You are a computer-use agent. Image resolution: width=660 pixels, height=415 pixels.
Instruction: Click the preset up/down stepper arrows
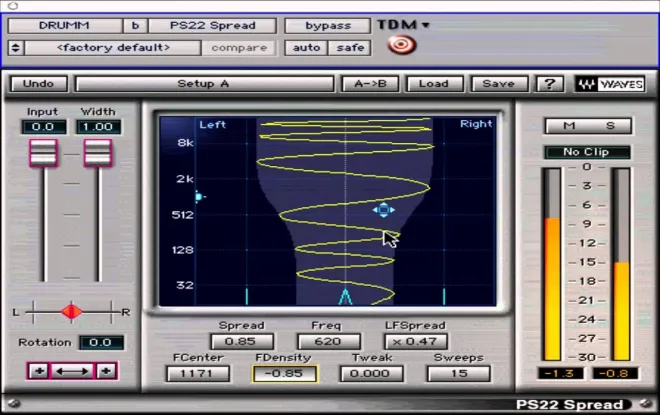pos(16,48)
